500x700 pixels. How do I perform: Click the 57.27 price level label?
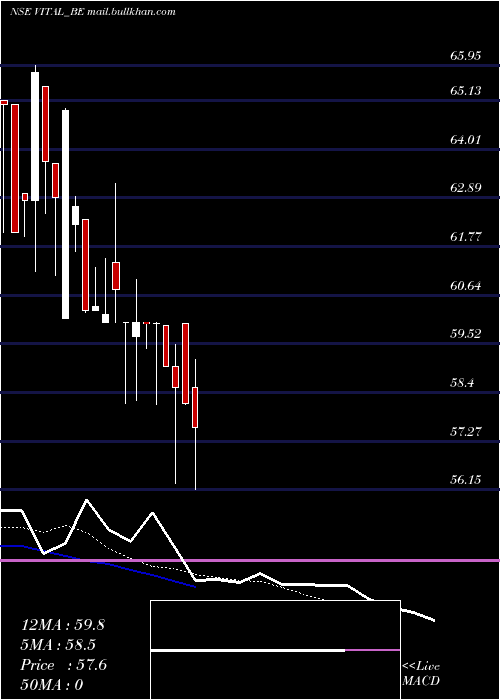pos(466,432)
